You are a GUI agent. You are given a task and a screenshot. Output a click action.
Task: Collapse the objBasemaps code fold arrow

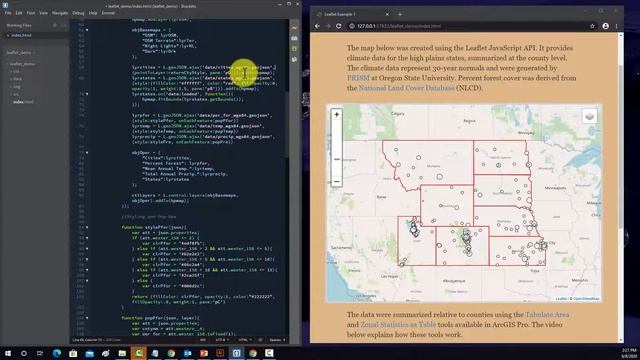pyautogui.click(x=87, y=30)
